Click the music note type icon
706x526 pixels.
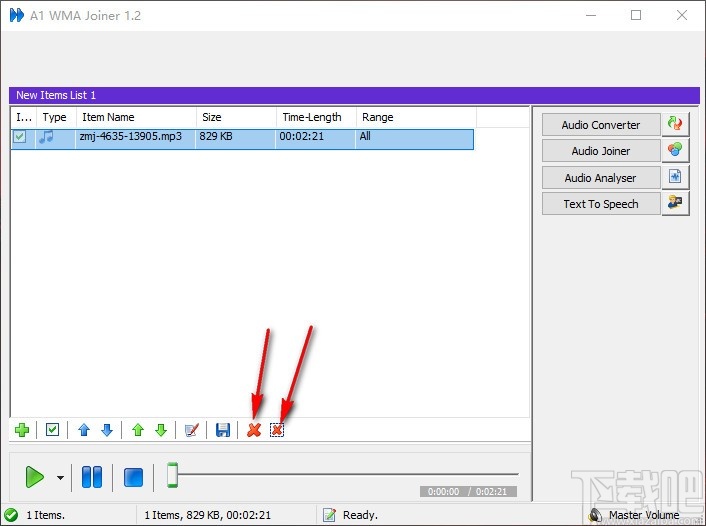[x=46, y=136]
